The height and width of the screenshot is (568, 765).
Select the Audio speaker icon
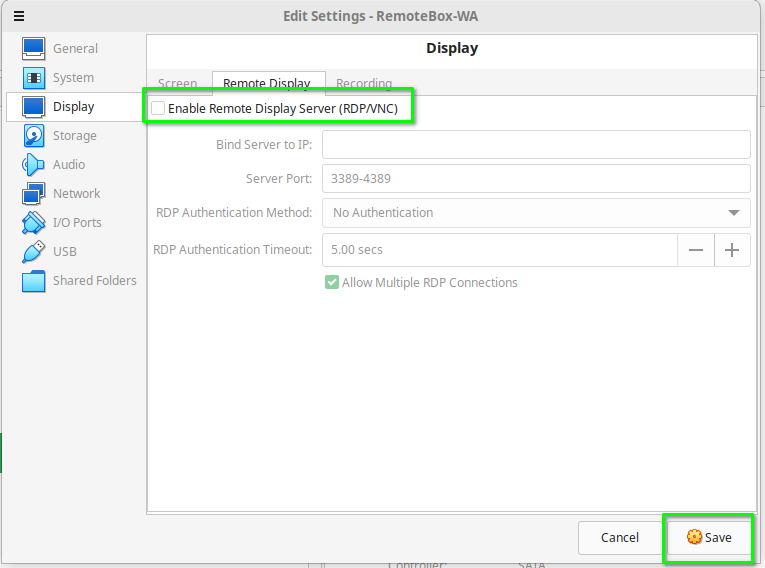point(34,164)
